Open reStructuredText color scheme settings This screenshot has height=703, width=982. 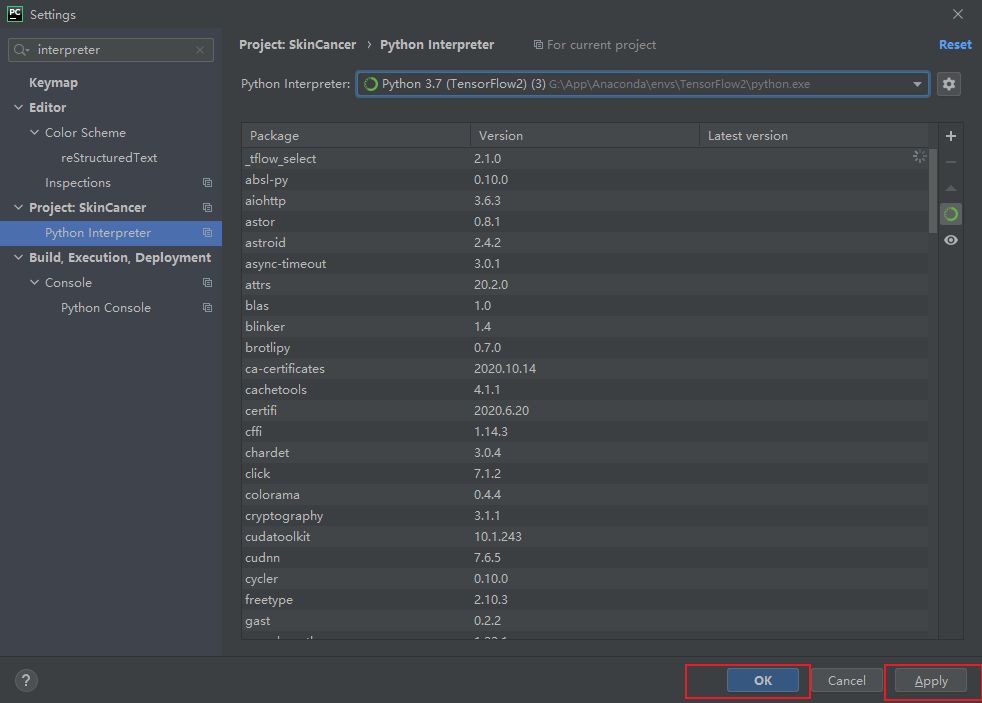point(109,158)
